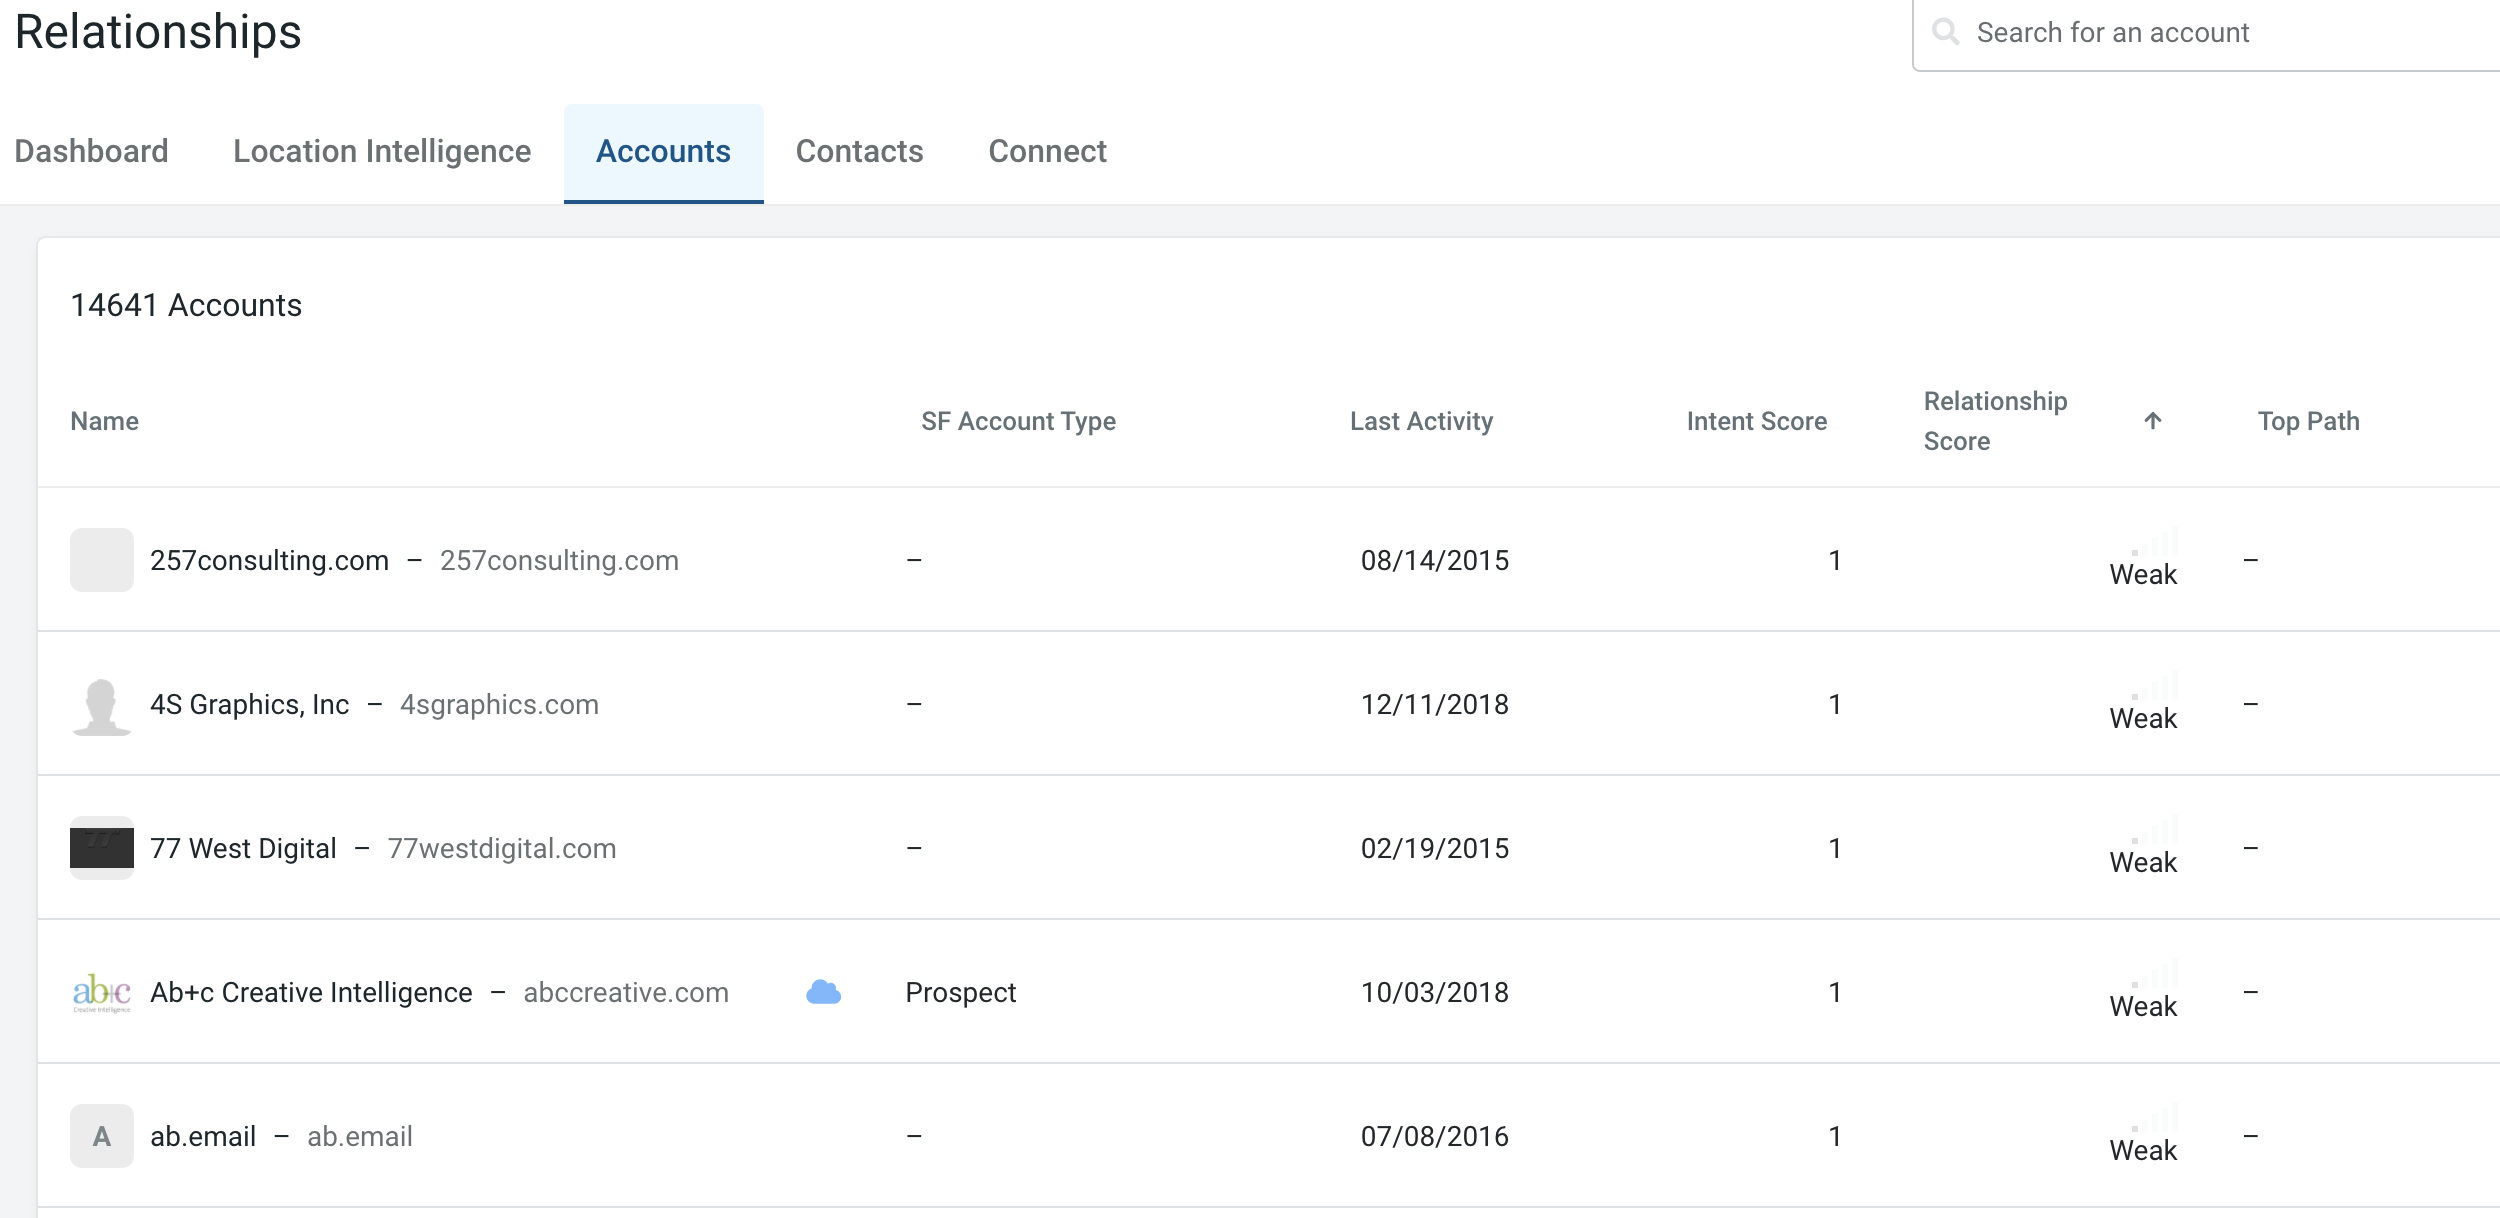
Task: Click the intent score 1 for Ab+c Creative
Action: 1835,993
